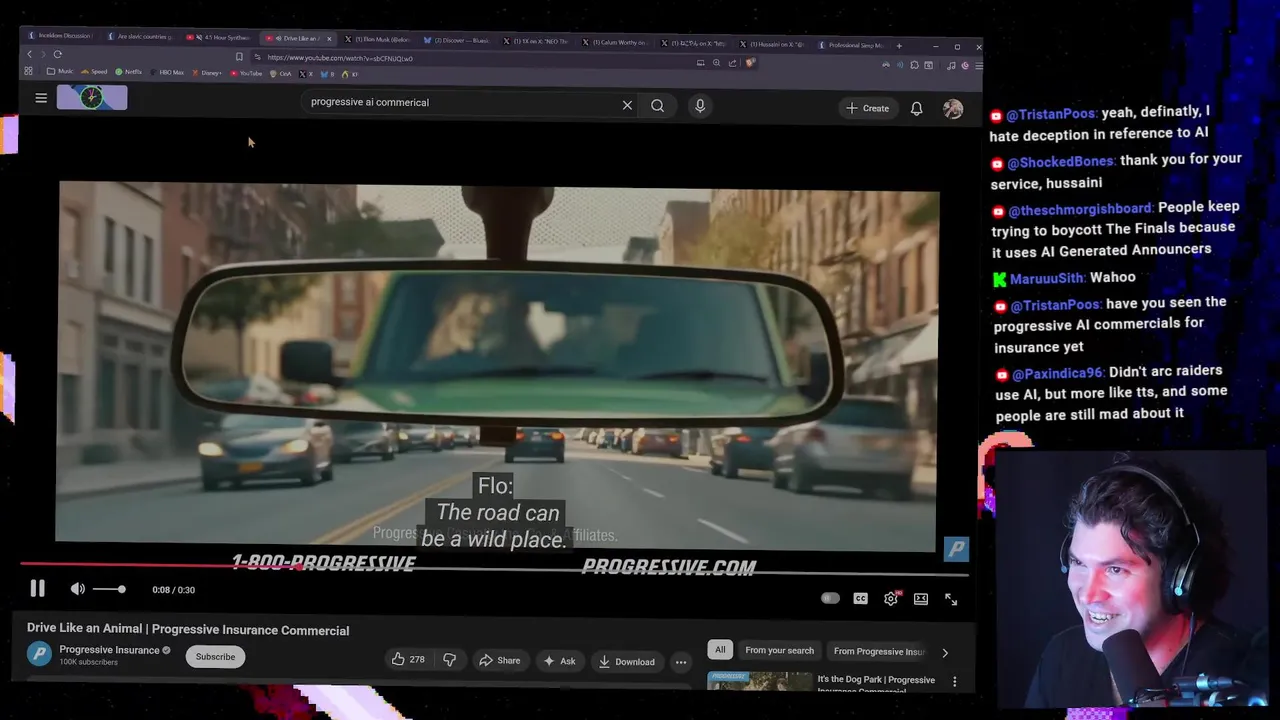This screenshot has width=1280, height=720.
Task: Open the Create button
Action: tap(867, 108)
